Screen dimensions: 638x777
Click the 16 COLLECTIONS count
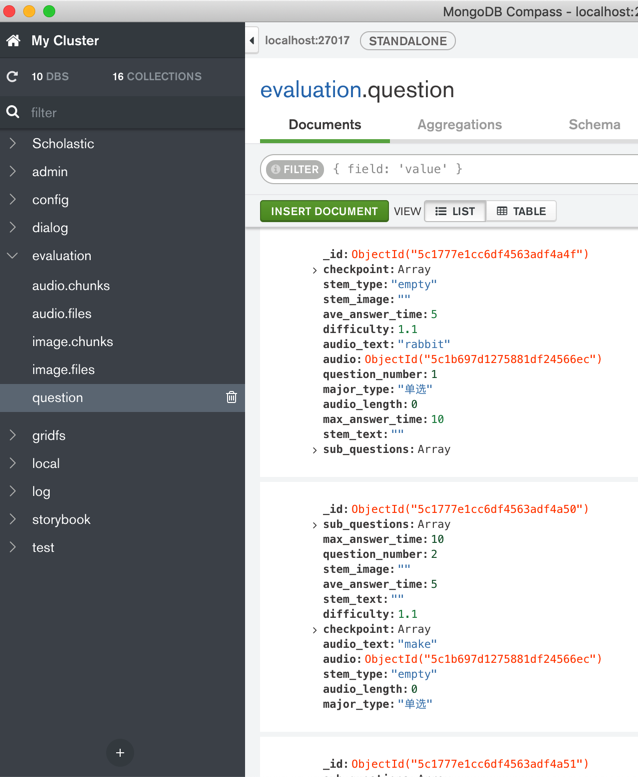tap(157, 76)
